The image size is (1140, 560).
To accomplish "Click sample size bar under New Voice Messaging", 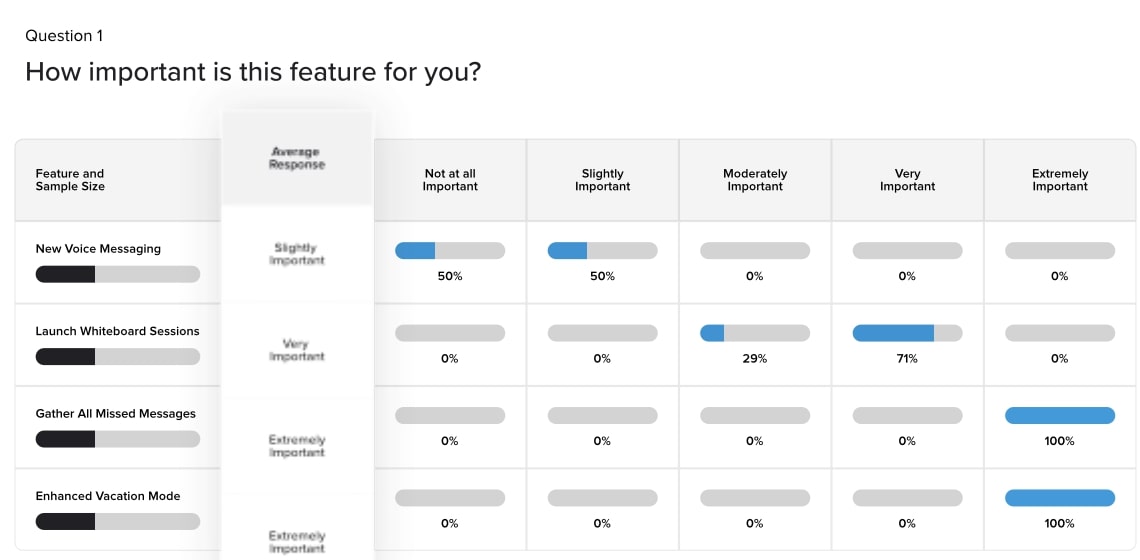I will coord(118,274).
